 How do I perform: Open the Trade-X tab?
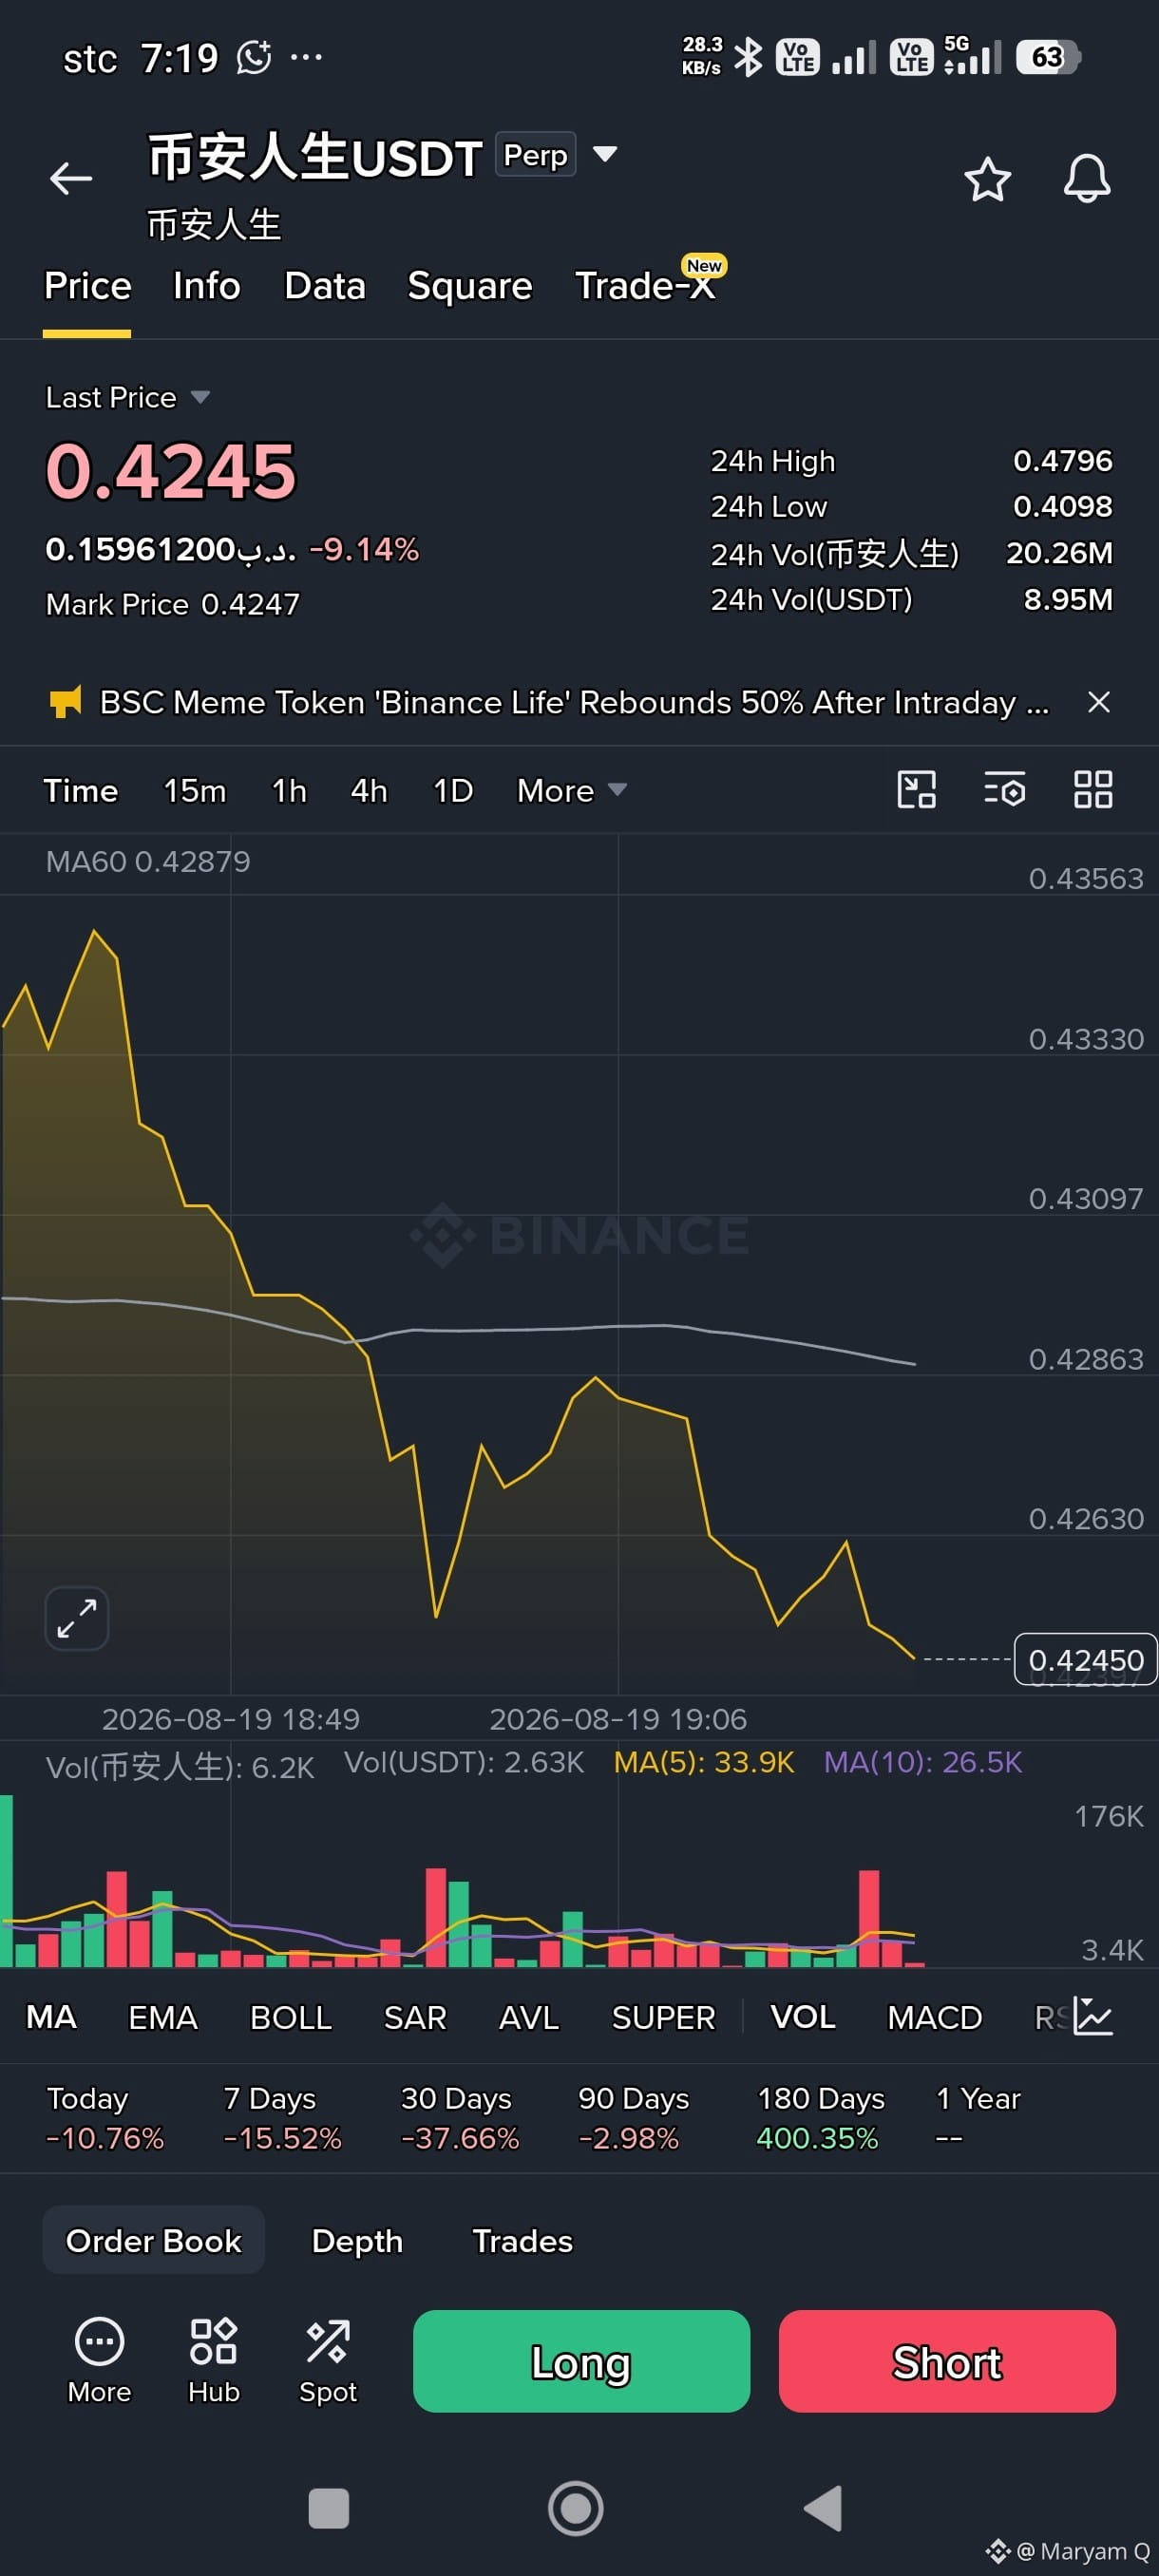coord(646,286)
